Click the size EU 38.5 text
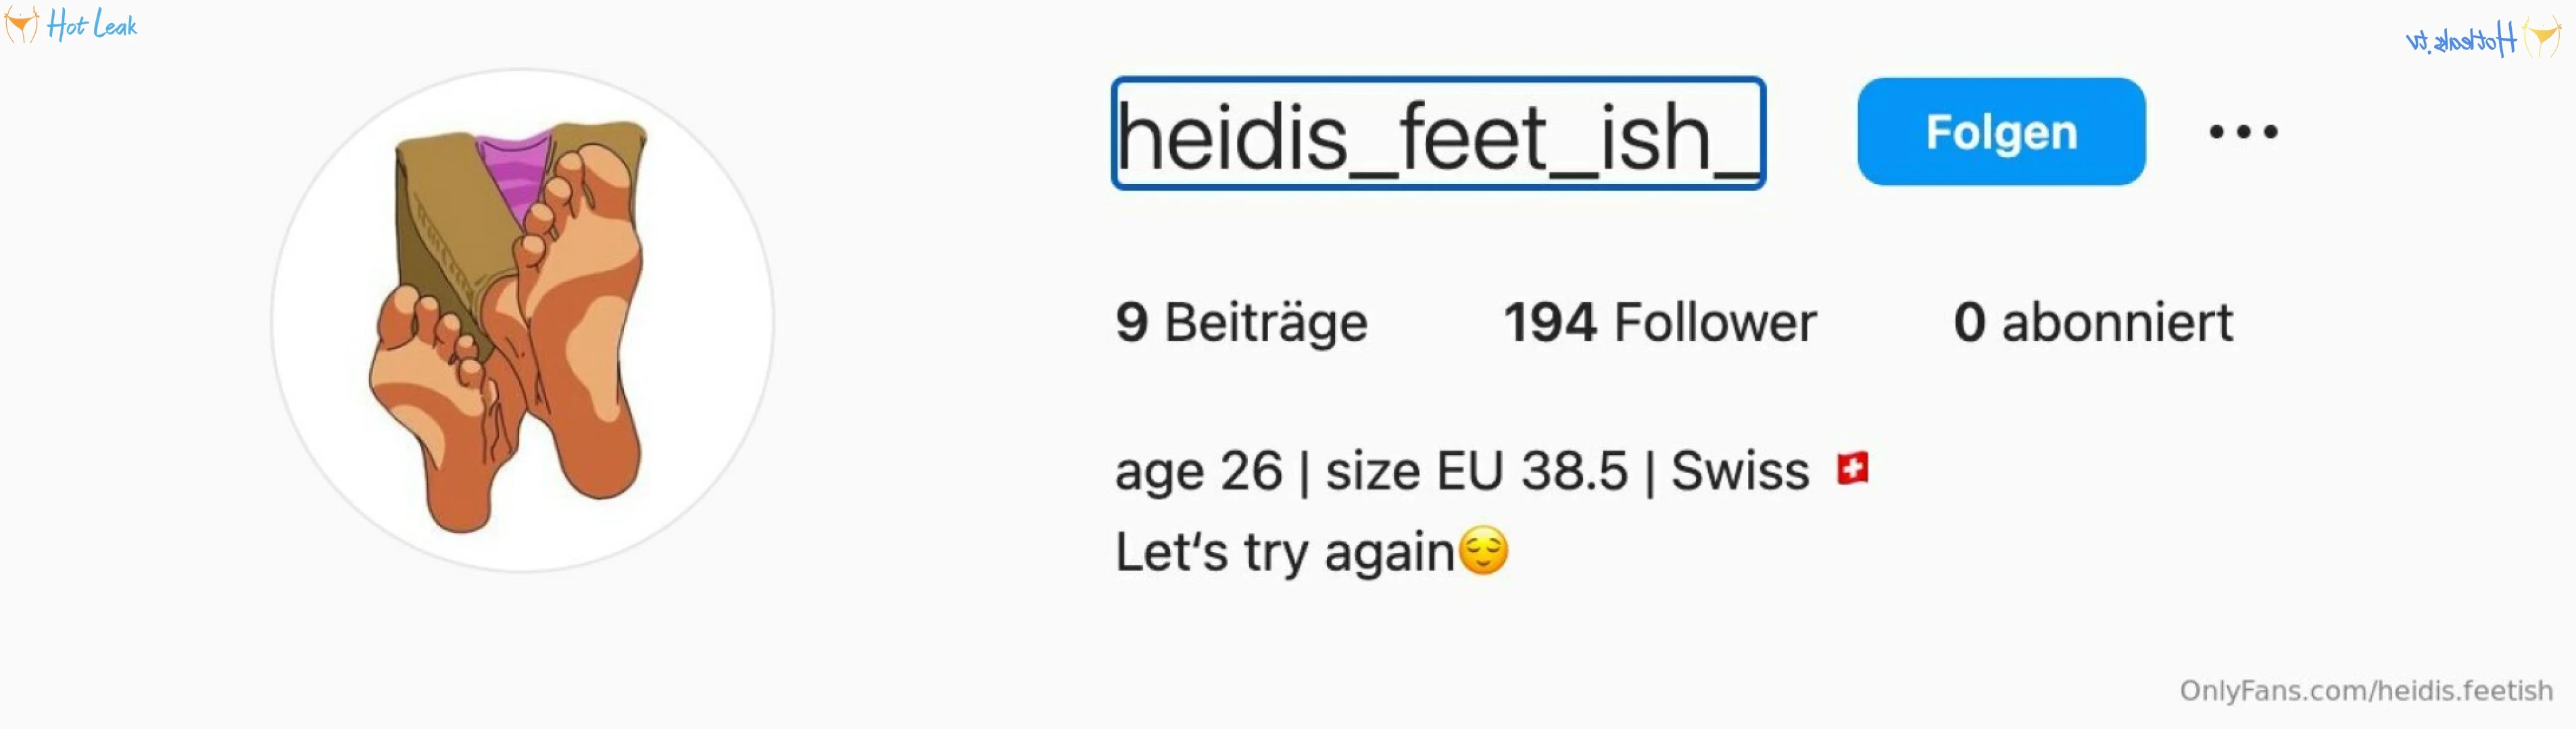2576x729 pixels. tap(1476, 471)
